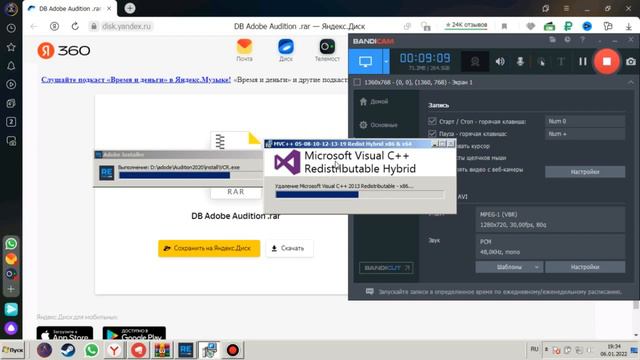Open the browser hamburger menu
Screen dimensions: 640x360
tap(566, 8)
